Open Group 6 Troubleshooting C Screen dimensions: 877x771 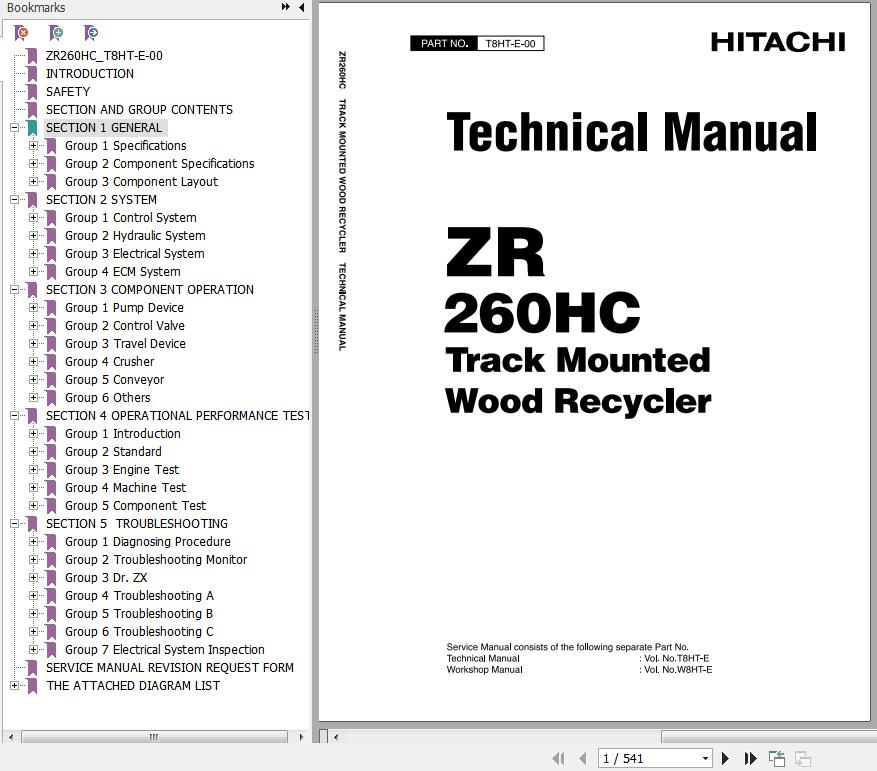click(x=139, y=632)
